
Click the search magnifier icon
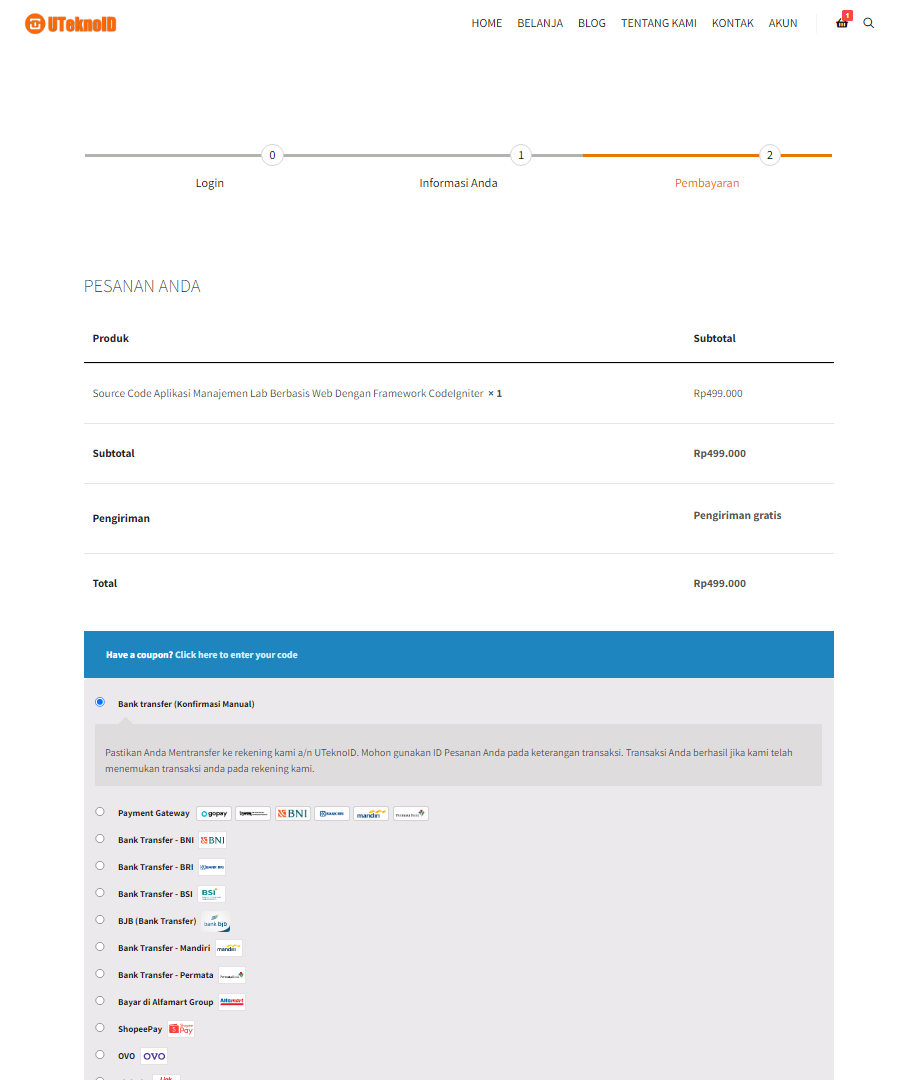tap(868, 23)
